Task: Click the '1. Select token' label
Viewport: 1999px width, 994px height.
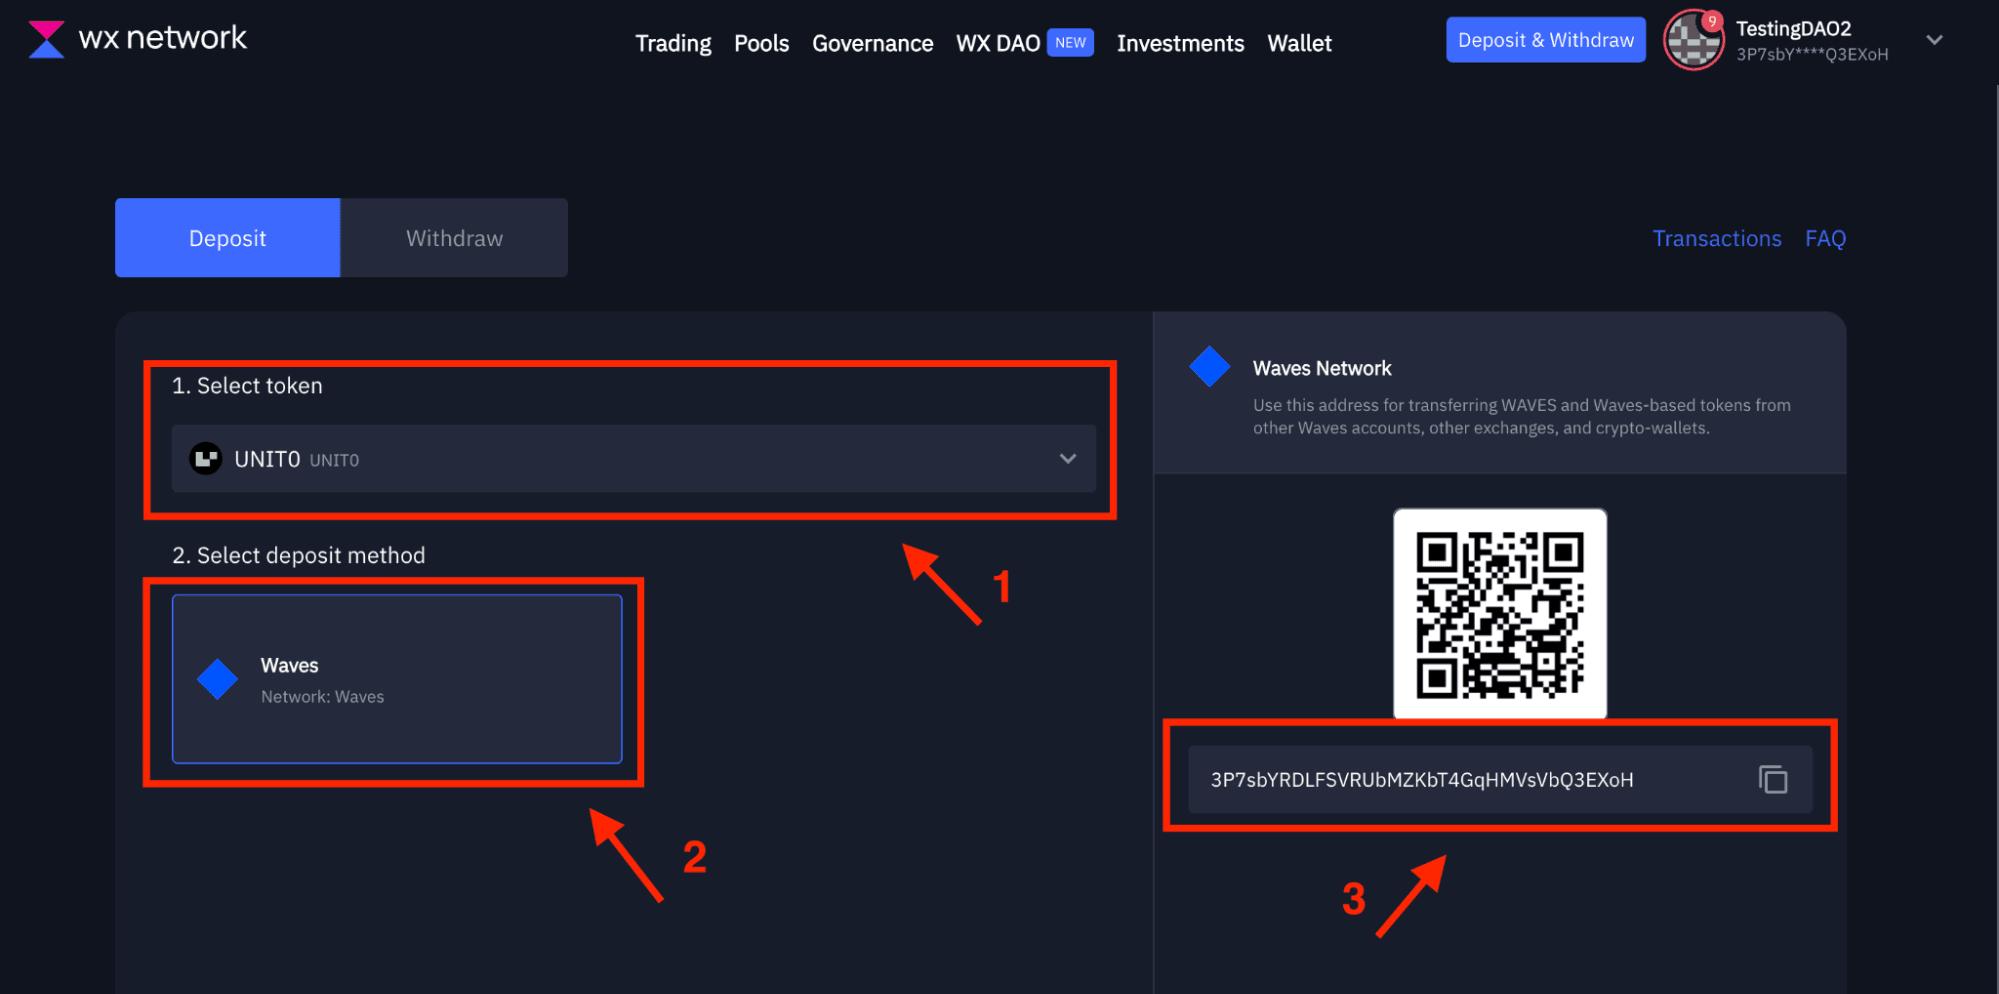Action: [247, 385]
